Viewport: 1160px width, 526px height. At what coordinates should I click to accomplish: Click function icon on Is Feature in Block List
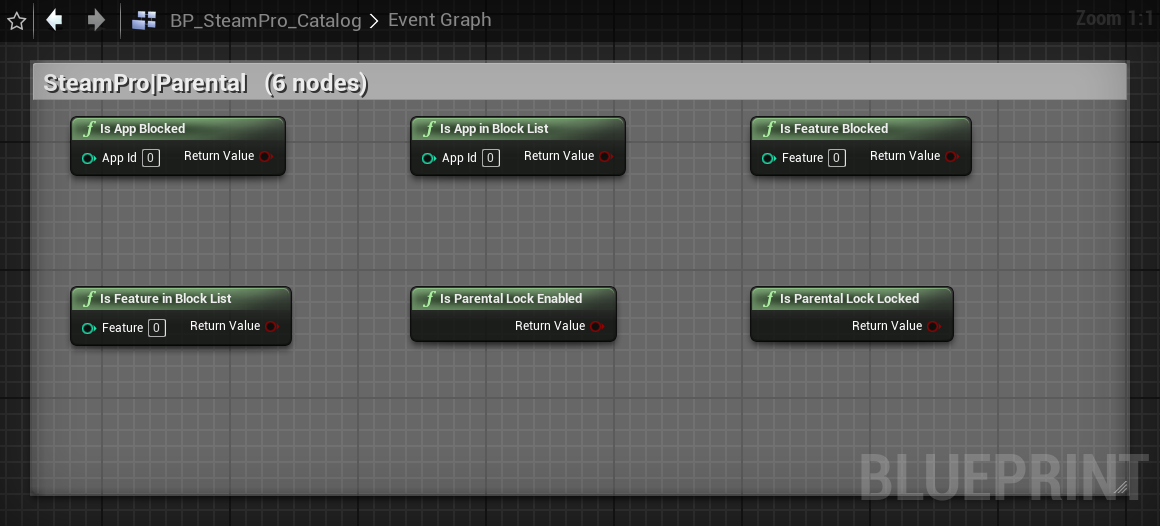[89, 299]
